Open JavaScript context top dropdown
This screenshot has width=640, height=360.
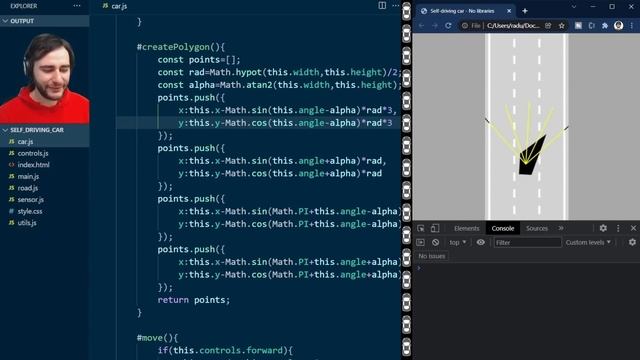click(x=458, y=242)
